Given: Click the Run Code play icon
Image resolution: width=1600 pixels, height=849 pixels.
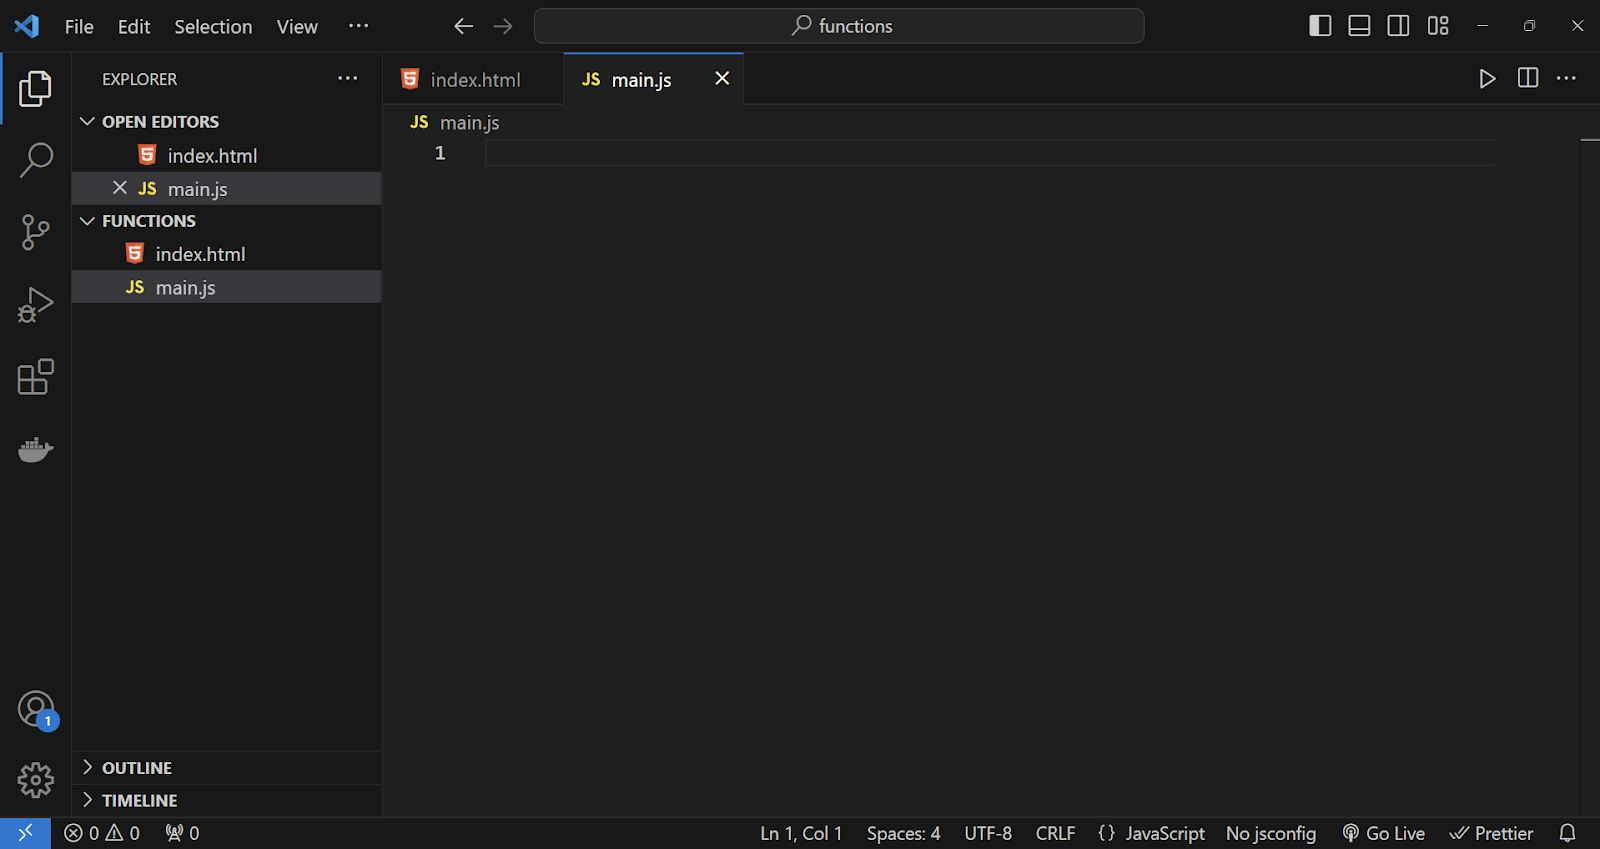Looking at the screenshot, I should tap(1487, 79).
